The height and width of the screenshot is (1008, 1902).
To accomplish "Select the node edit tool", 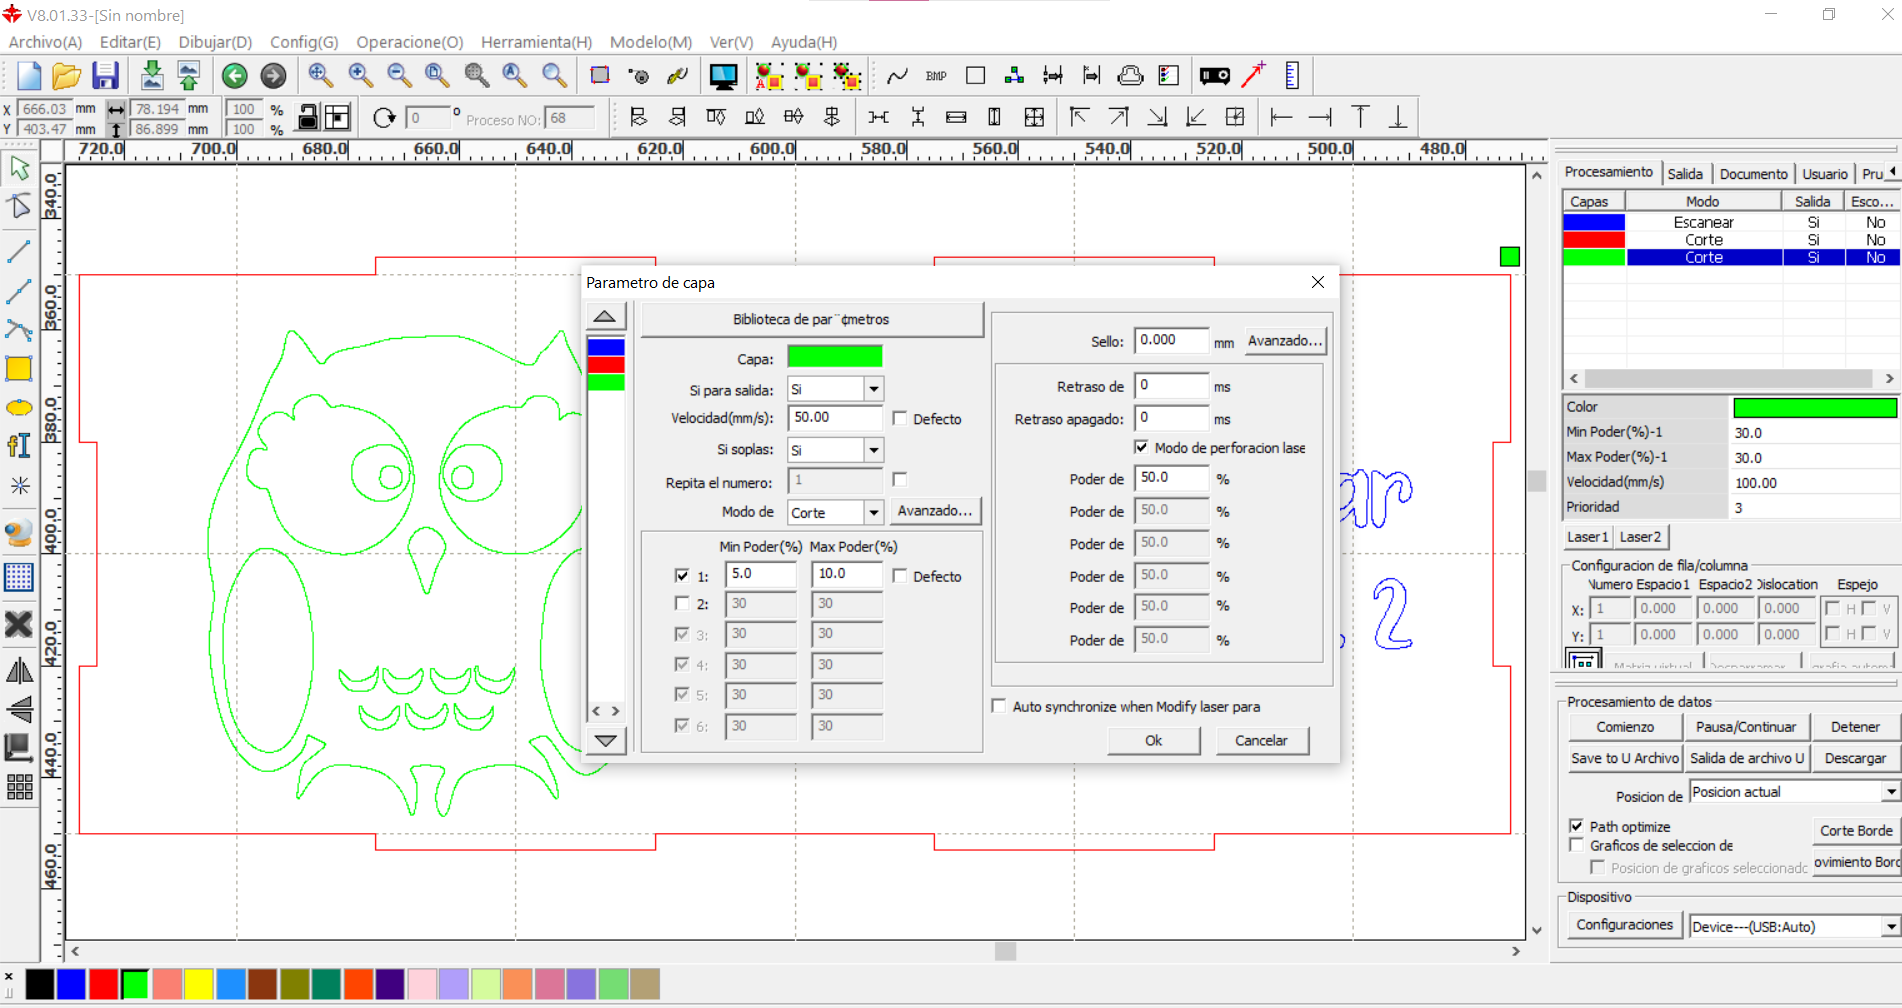I will (x=19, y=206).
